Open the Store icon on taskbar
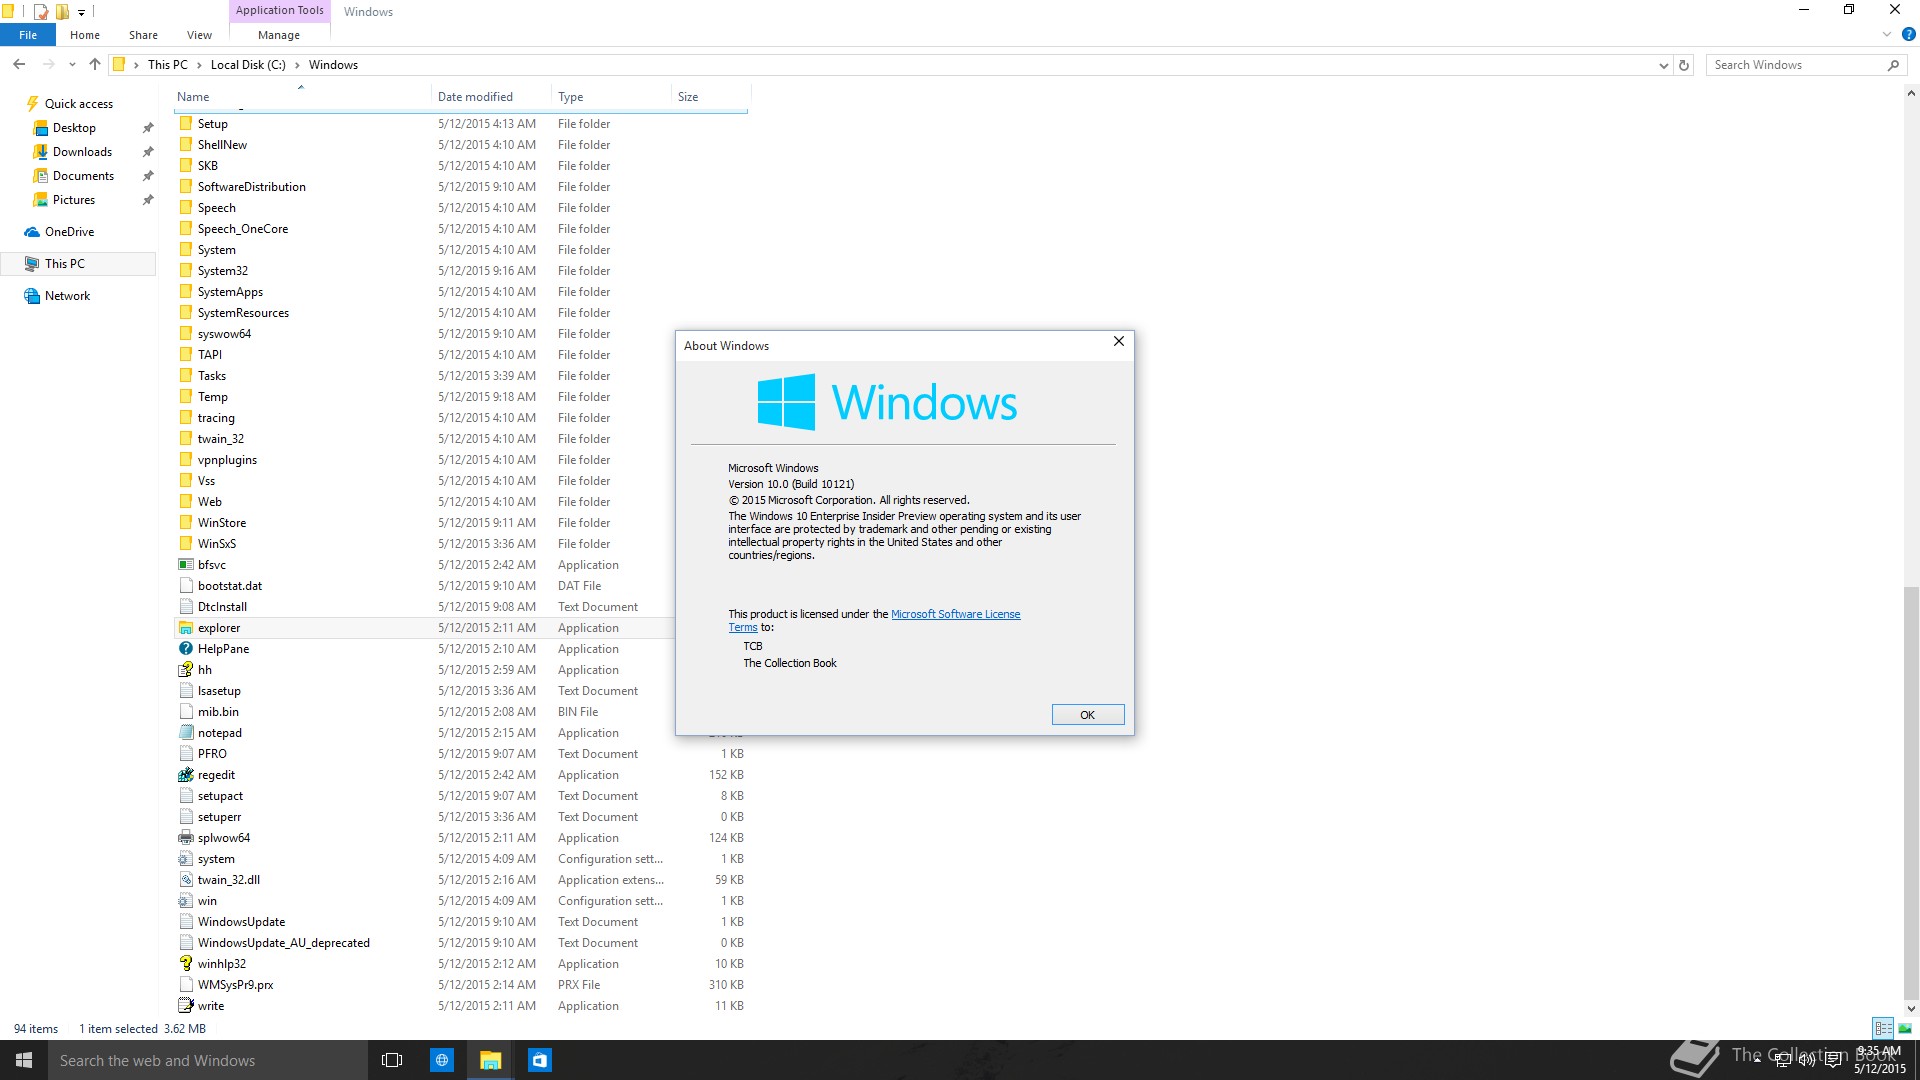1920x1080 pixels. coord(540,1060)
